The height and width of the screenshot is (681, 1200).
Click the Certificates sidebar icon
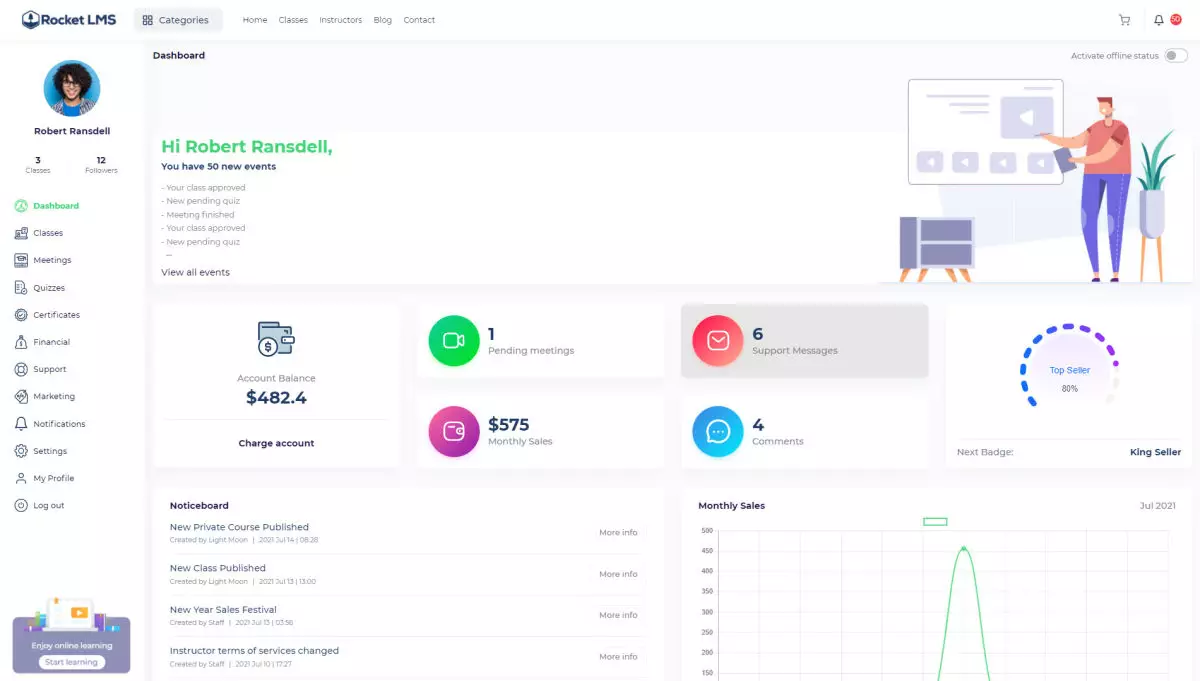(21, 315)
